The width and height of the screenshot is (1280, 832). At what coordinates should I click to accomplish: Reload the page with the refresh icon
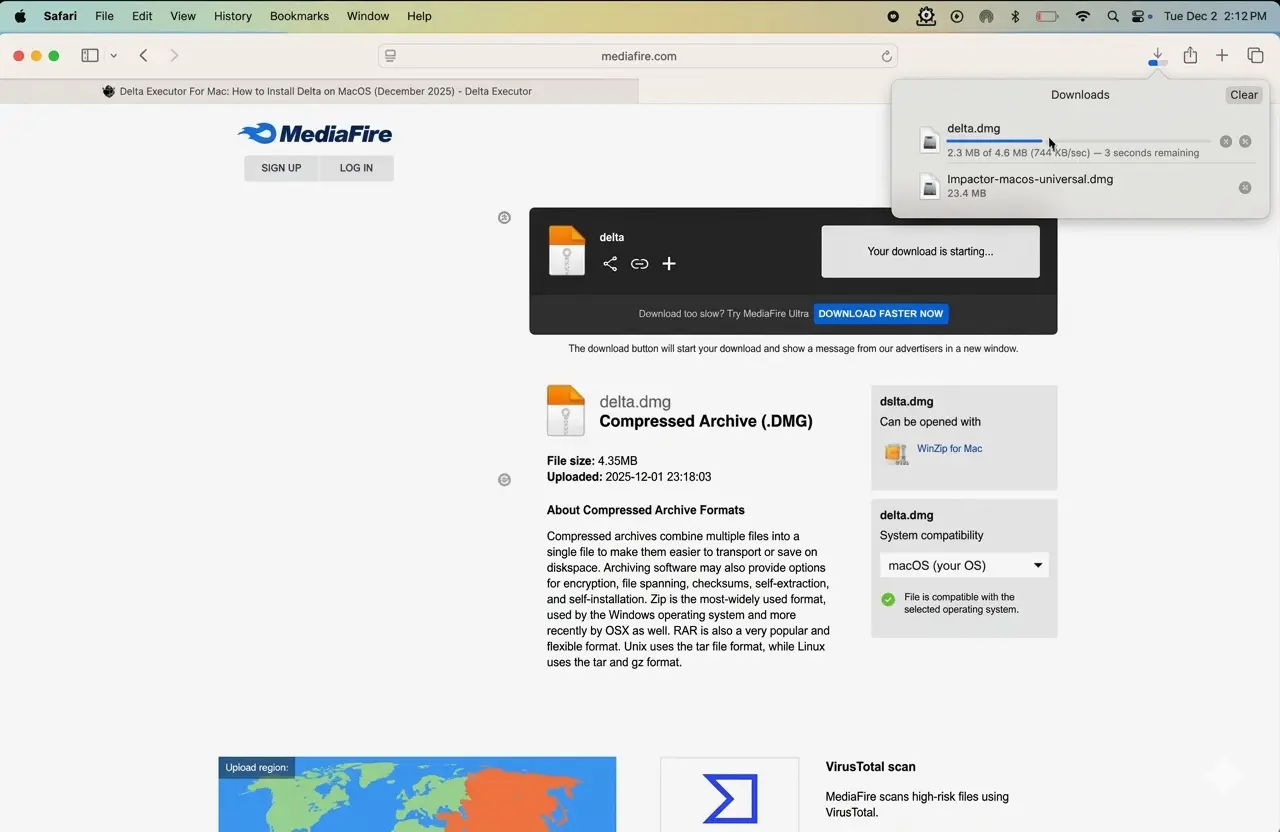[886, 56]
